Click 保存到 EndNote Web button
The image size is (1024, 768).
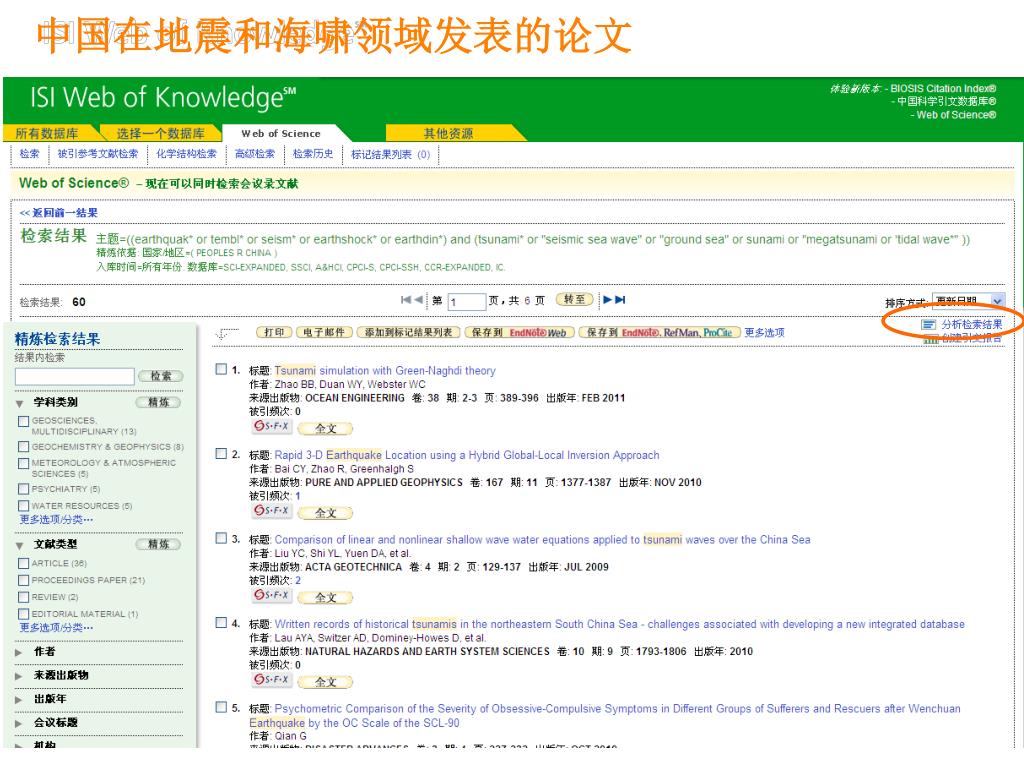click(519, 332)
